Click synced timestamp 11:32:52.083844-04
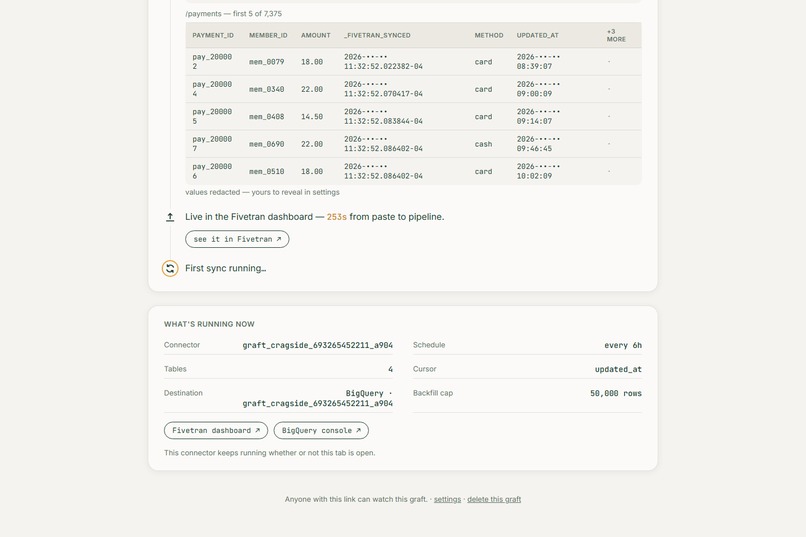Viewport: 806px width, 537px height. click(x=383, y=117)
